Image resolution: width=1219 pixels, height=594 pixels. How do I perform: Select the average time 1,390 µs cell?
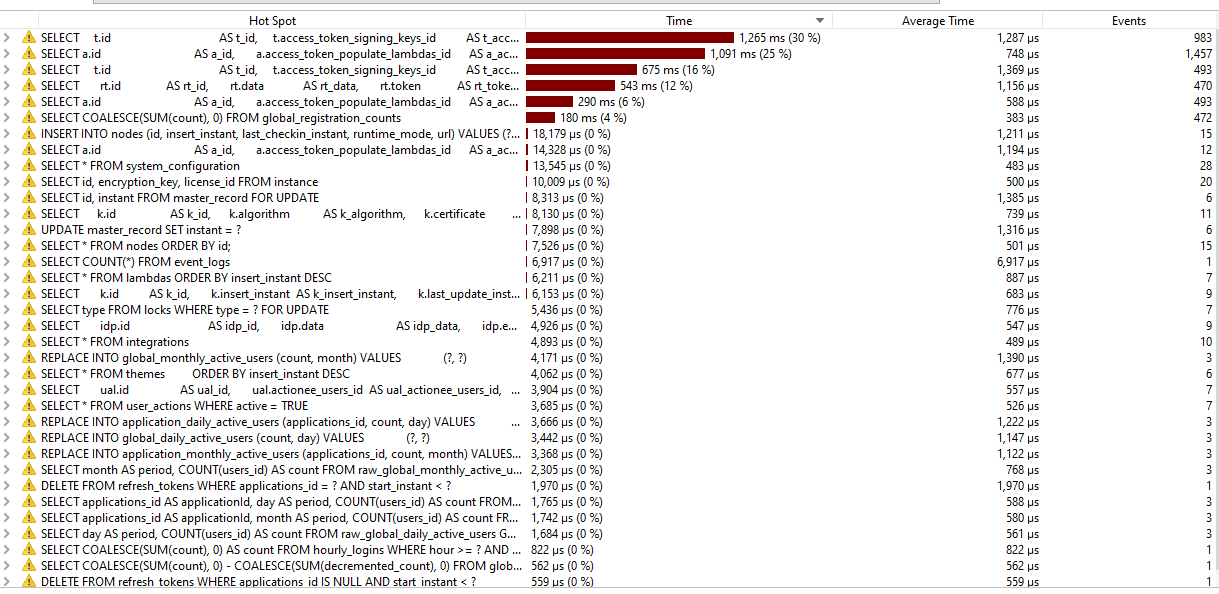click(1018, 358)
